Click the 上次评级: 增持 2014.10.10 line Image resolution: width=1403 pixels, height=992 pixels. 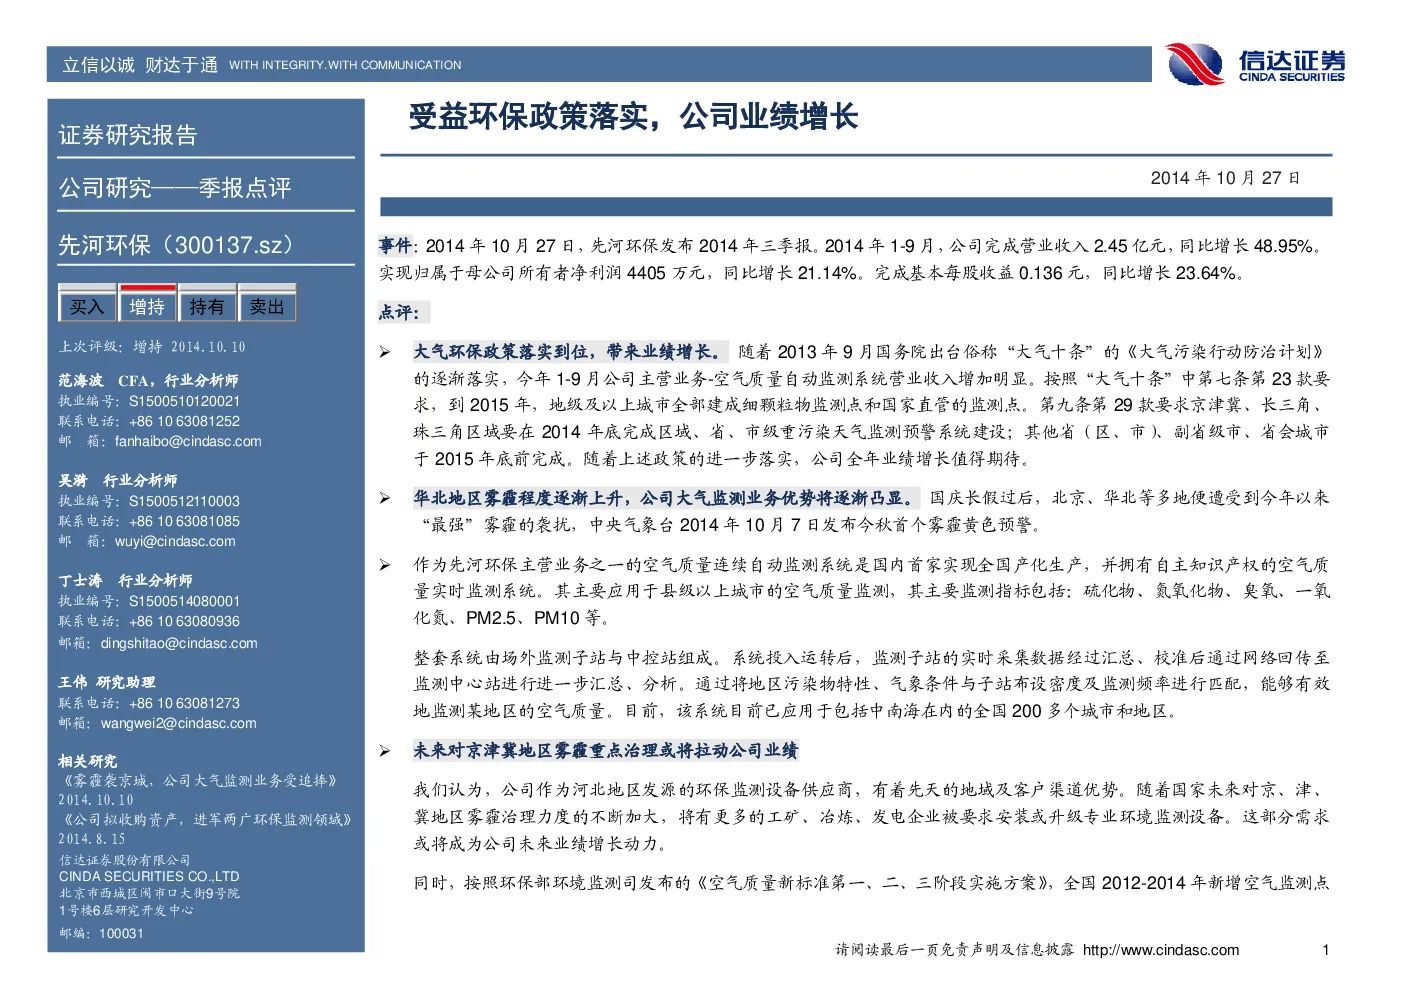tap(152, 347)
